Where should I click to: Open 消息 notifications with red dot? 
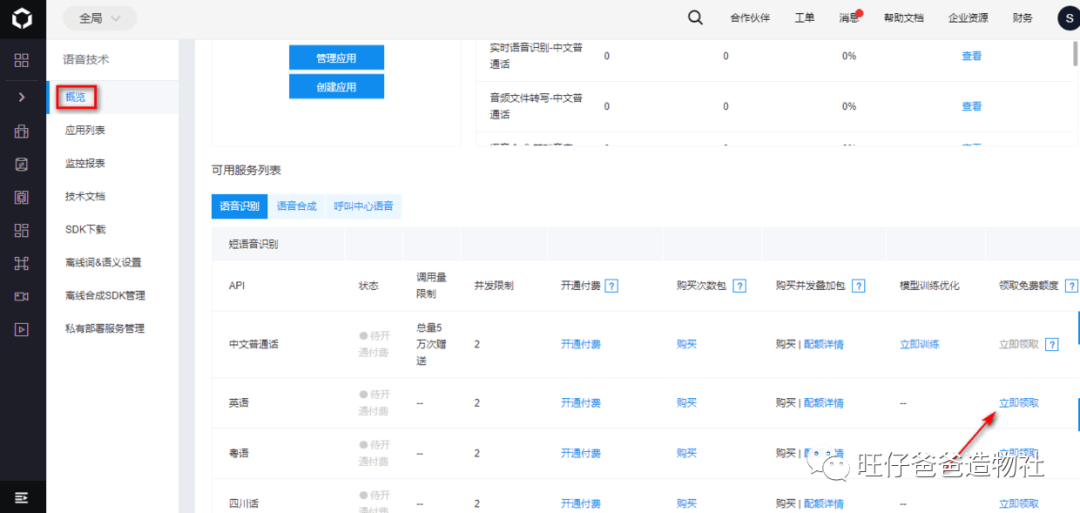click(x=849, y=19)
